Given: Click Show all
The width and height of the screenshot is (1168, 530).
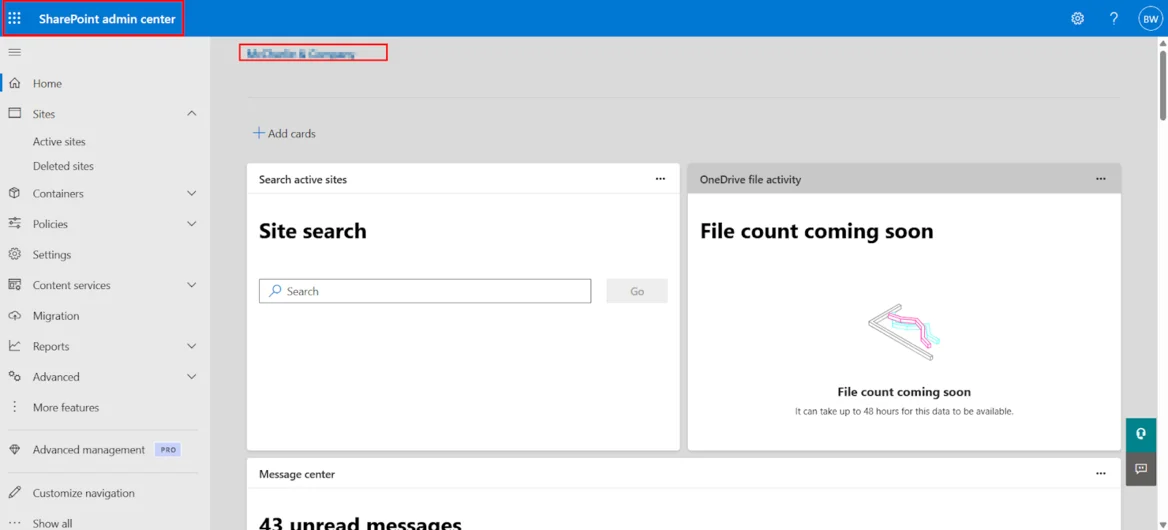Looking at the screenshot, I should click(52, 523).
